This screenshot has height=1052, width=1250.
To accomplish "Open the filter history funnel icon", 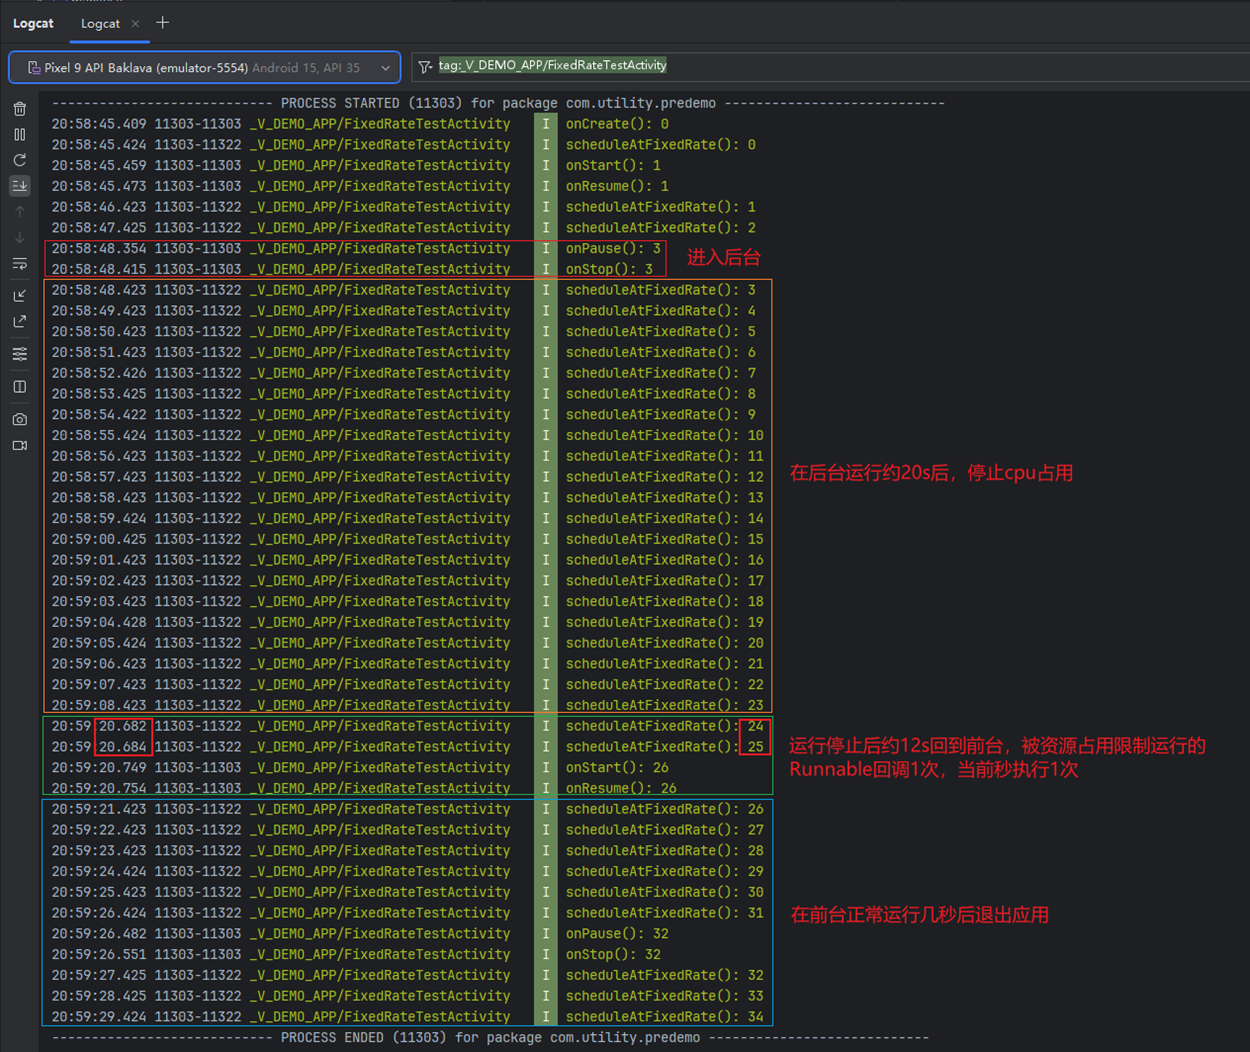I will point(425,67).
